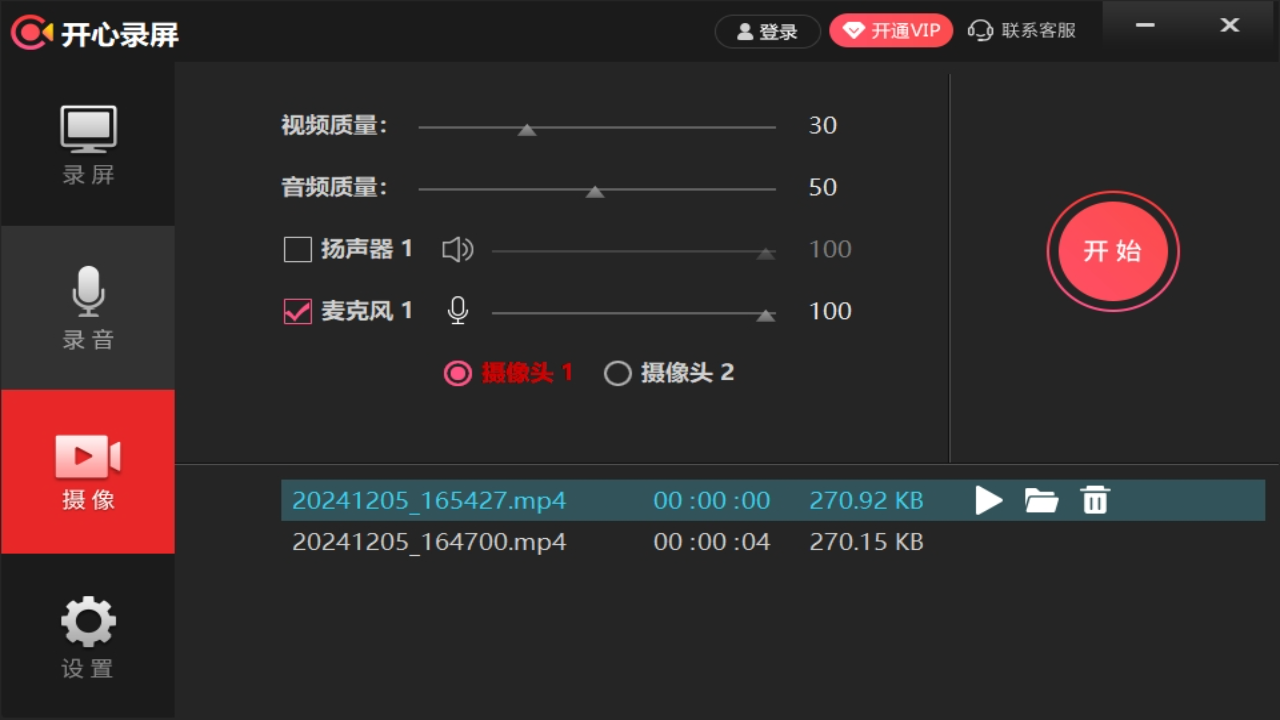1280x720 pixels.
Task: Select the 摄像 camera recording mode
Action: [x=87, y=472]
